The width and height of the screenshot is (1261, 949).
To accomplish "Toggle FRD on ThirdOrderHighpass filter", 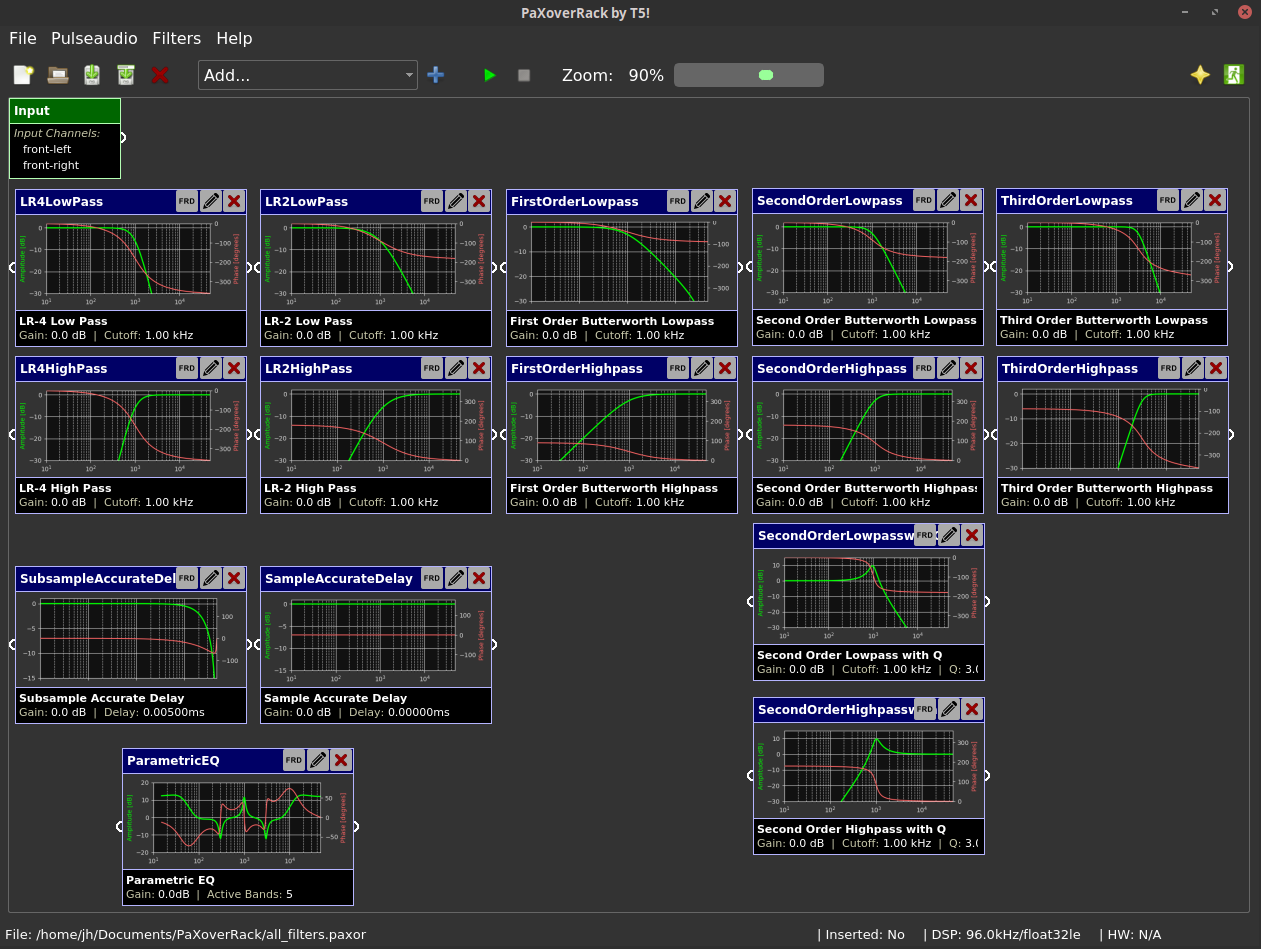I will click(1168, 368).
